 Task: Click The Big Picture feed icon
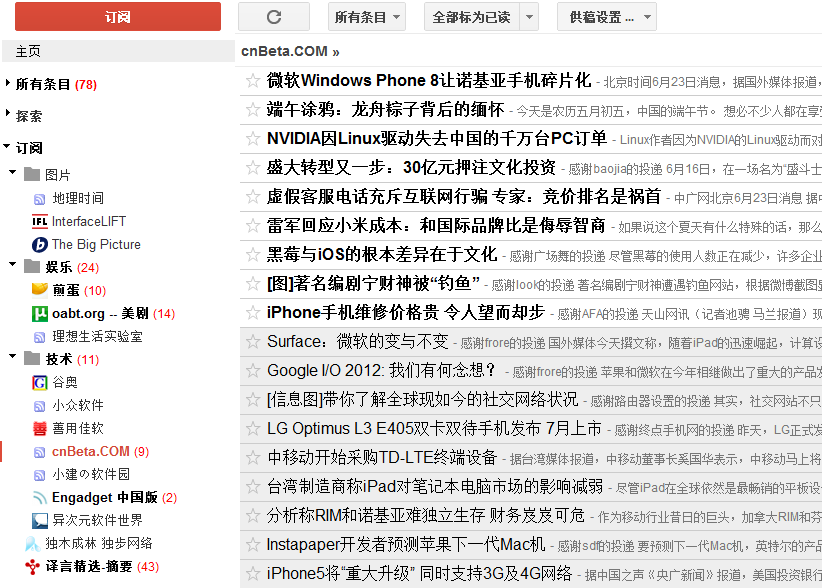pos(39,245)
